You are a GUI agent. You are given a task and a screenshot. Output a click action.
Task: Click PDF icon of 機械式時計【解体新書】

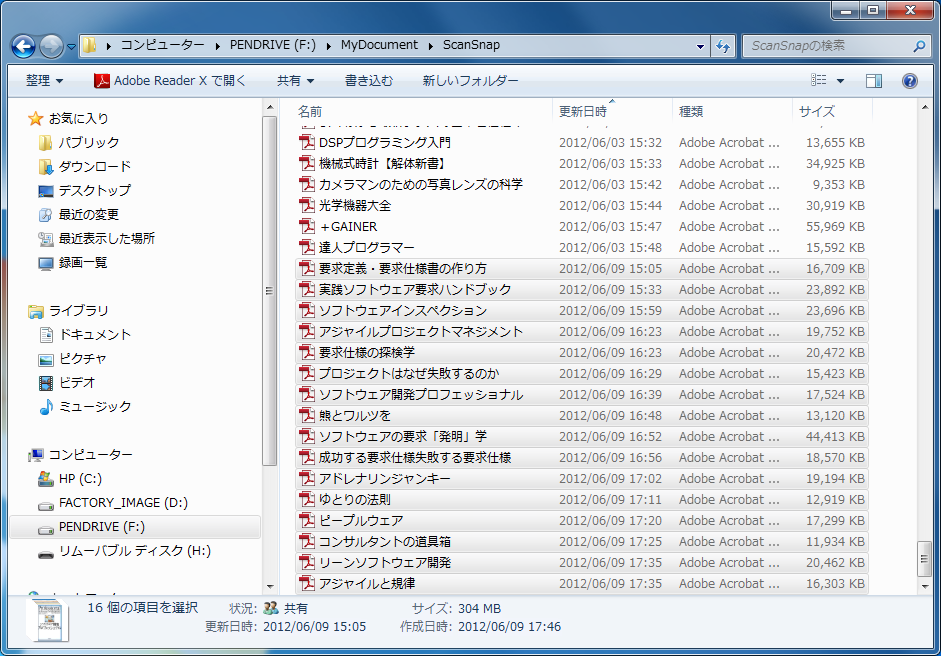tap(307, 163)
